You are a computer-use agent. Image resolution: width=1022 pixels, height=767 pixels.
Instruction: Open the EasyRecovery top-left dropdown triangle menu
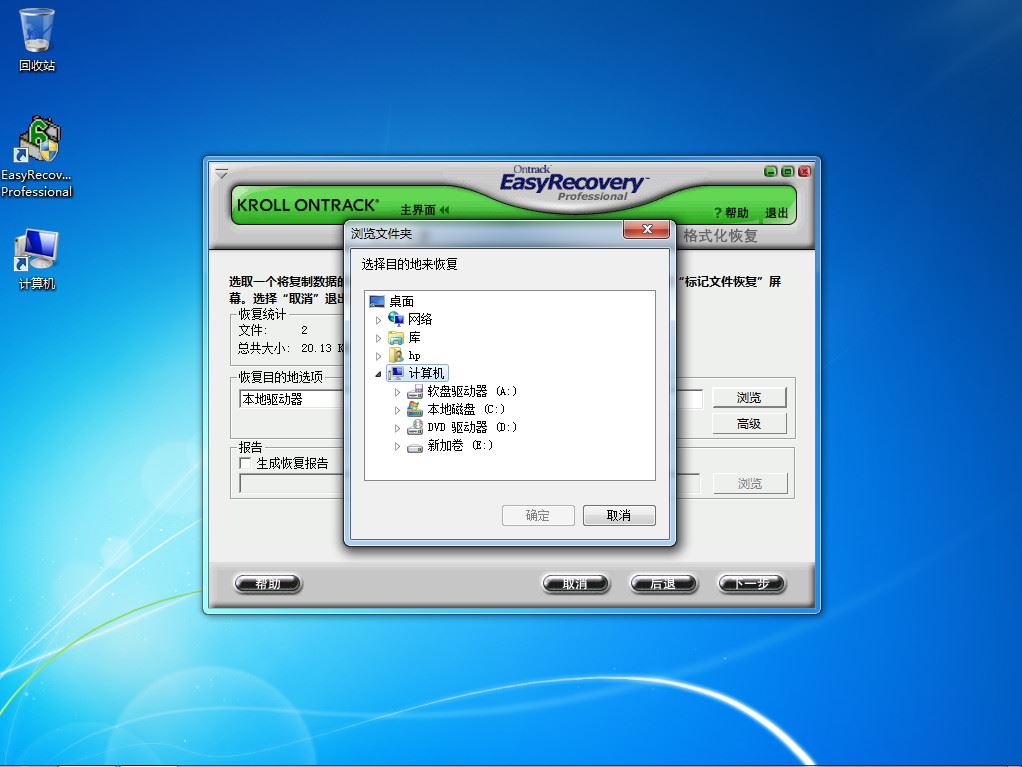pos(222,174)
